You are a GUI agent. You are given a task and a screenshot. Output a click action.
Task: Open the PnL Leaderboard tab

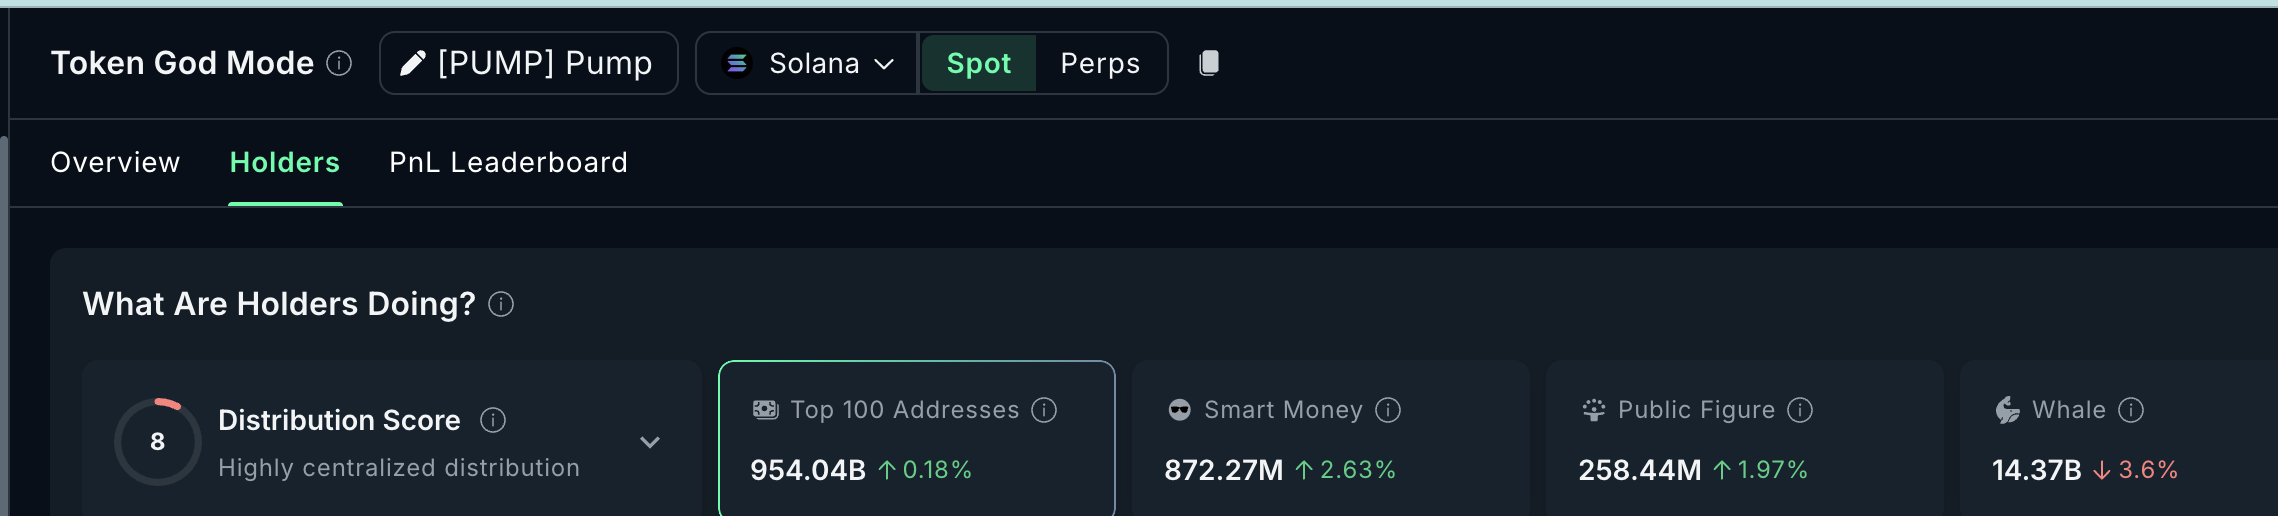(x=508, y=162)
